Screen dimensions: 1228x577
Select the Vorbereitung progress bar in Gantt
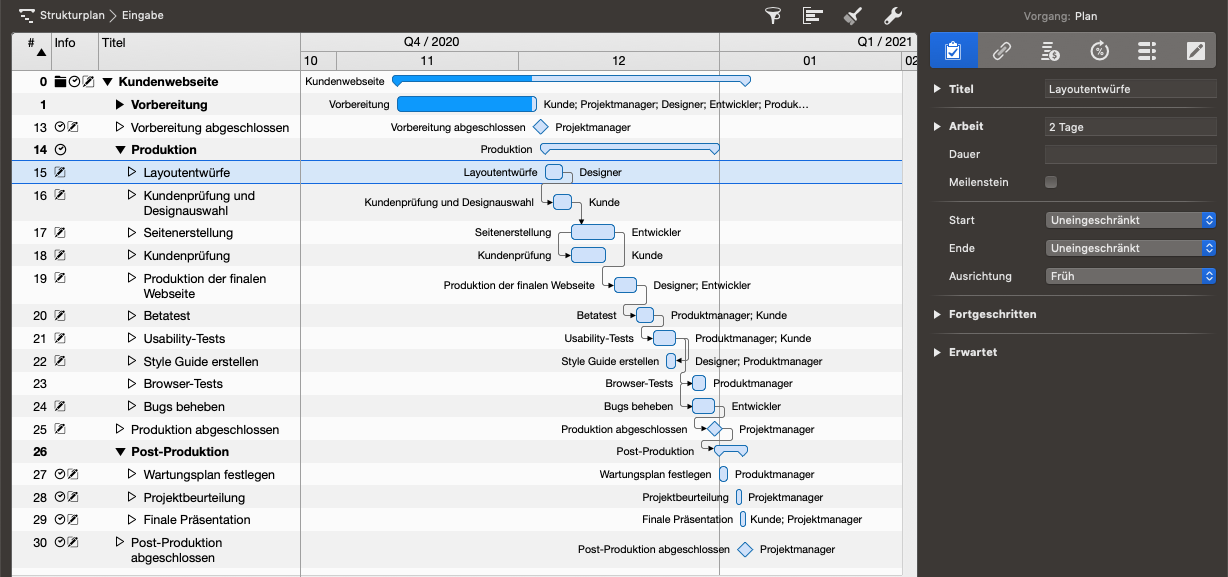[x=466, y=104]
